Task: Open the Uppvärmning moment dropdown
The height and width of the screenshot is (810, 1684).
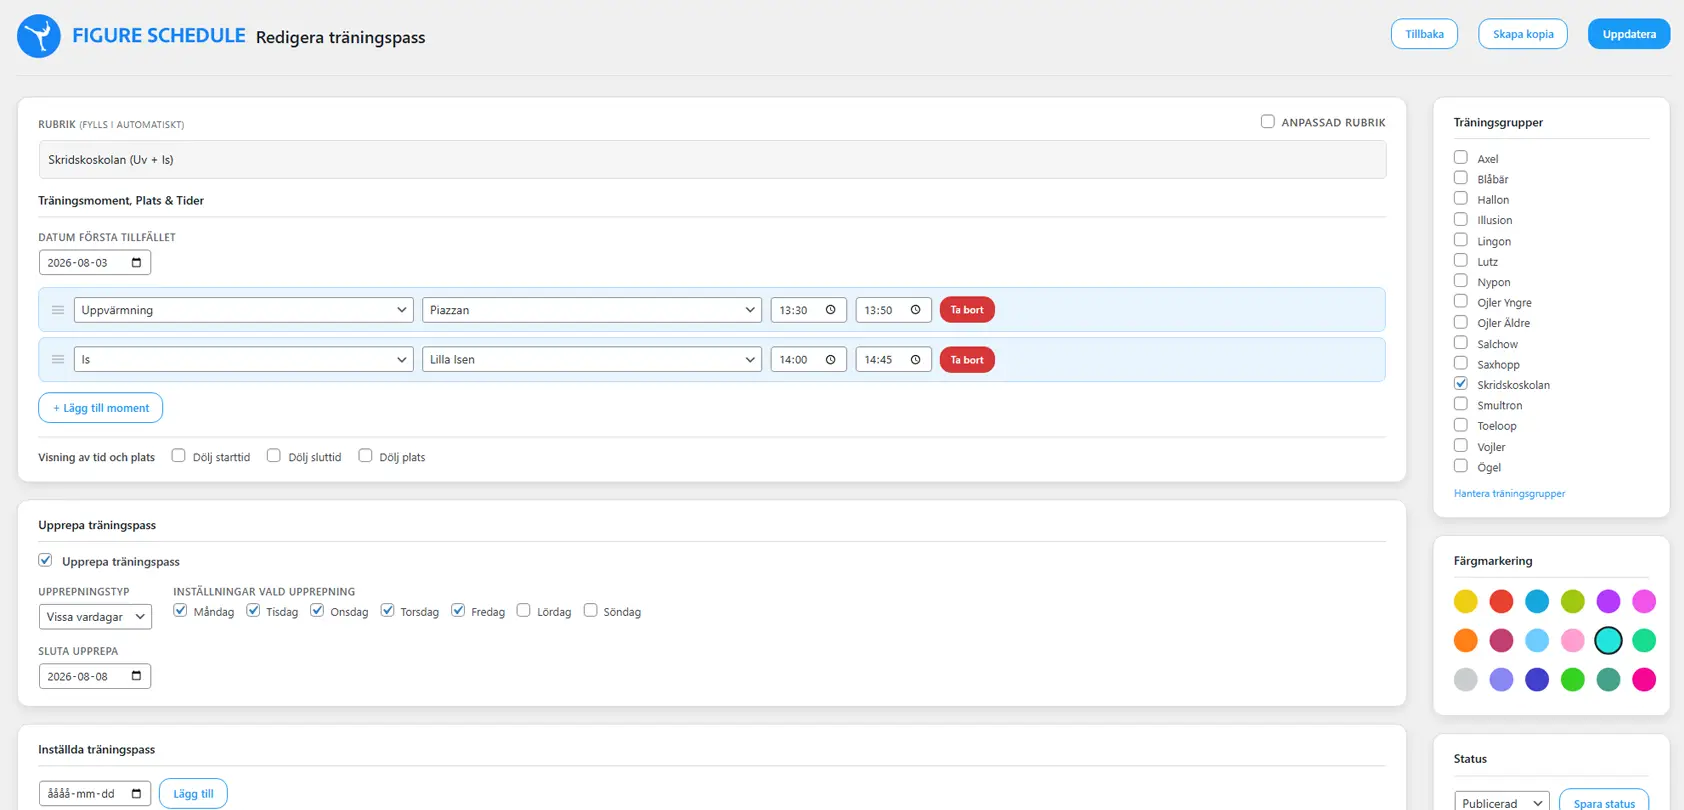Action: [244, 310]
